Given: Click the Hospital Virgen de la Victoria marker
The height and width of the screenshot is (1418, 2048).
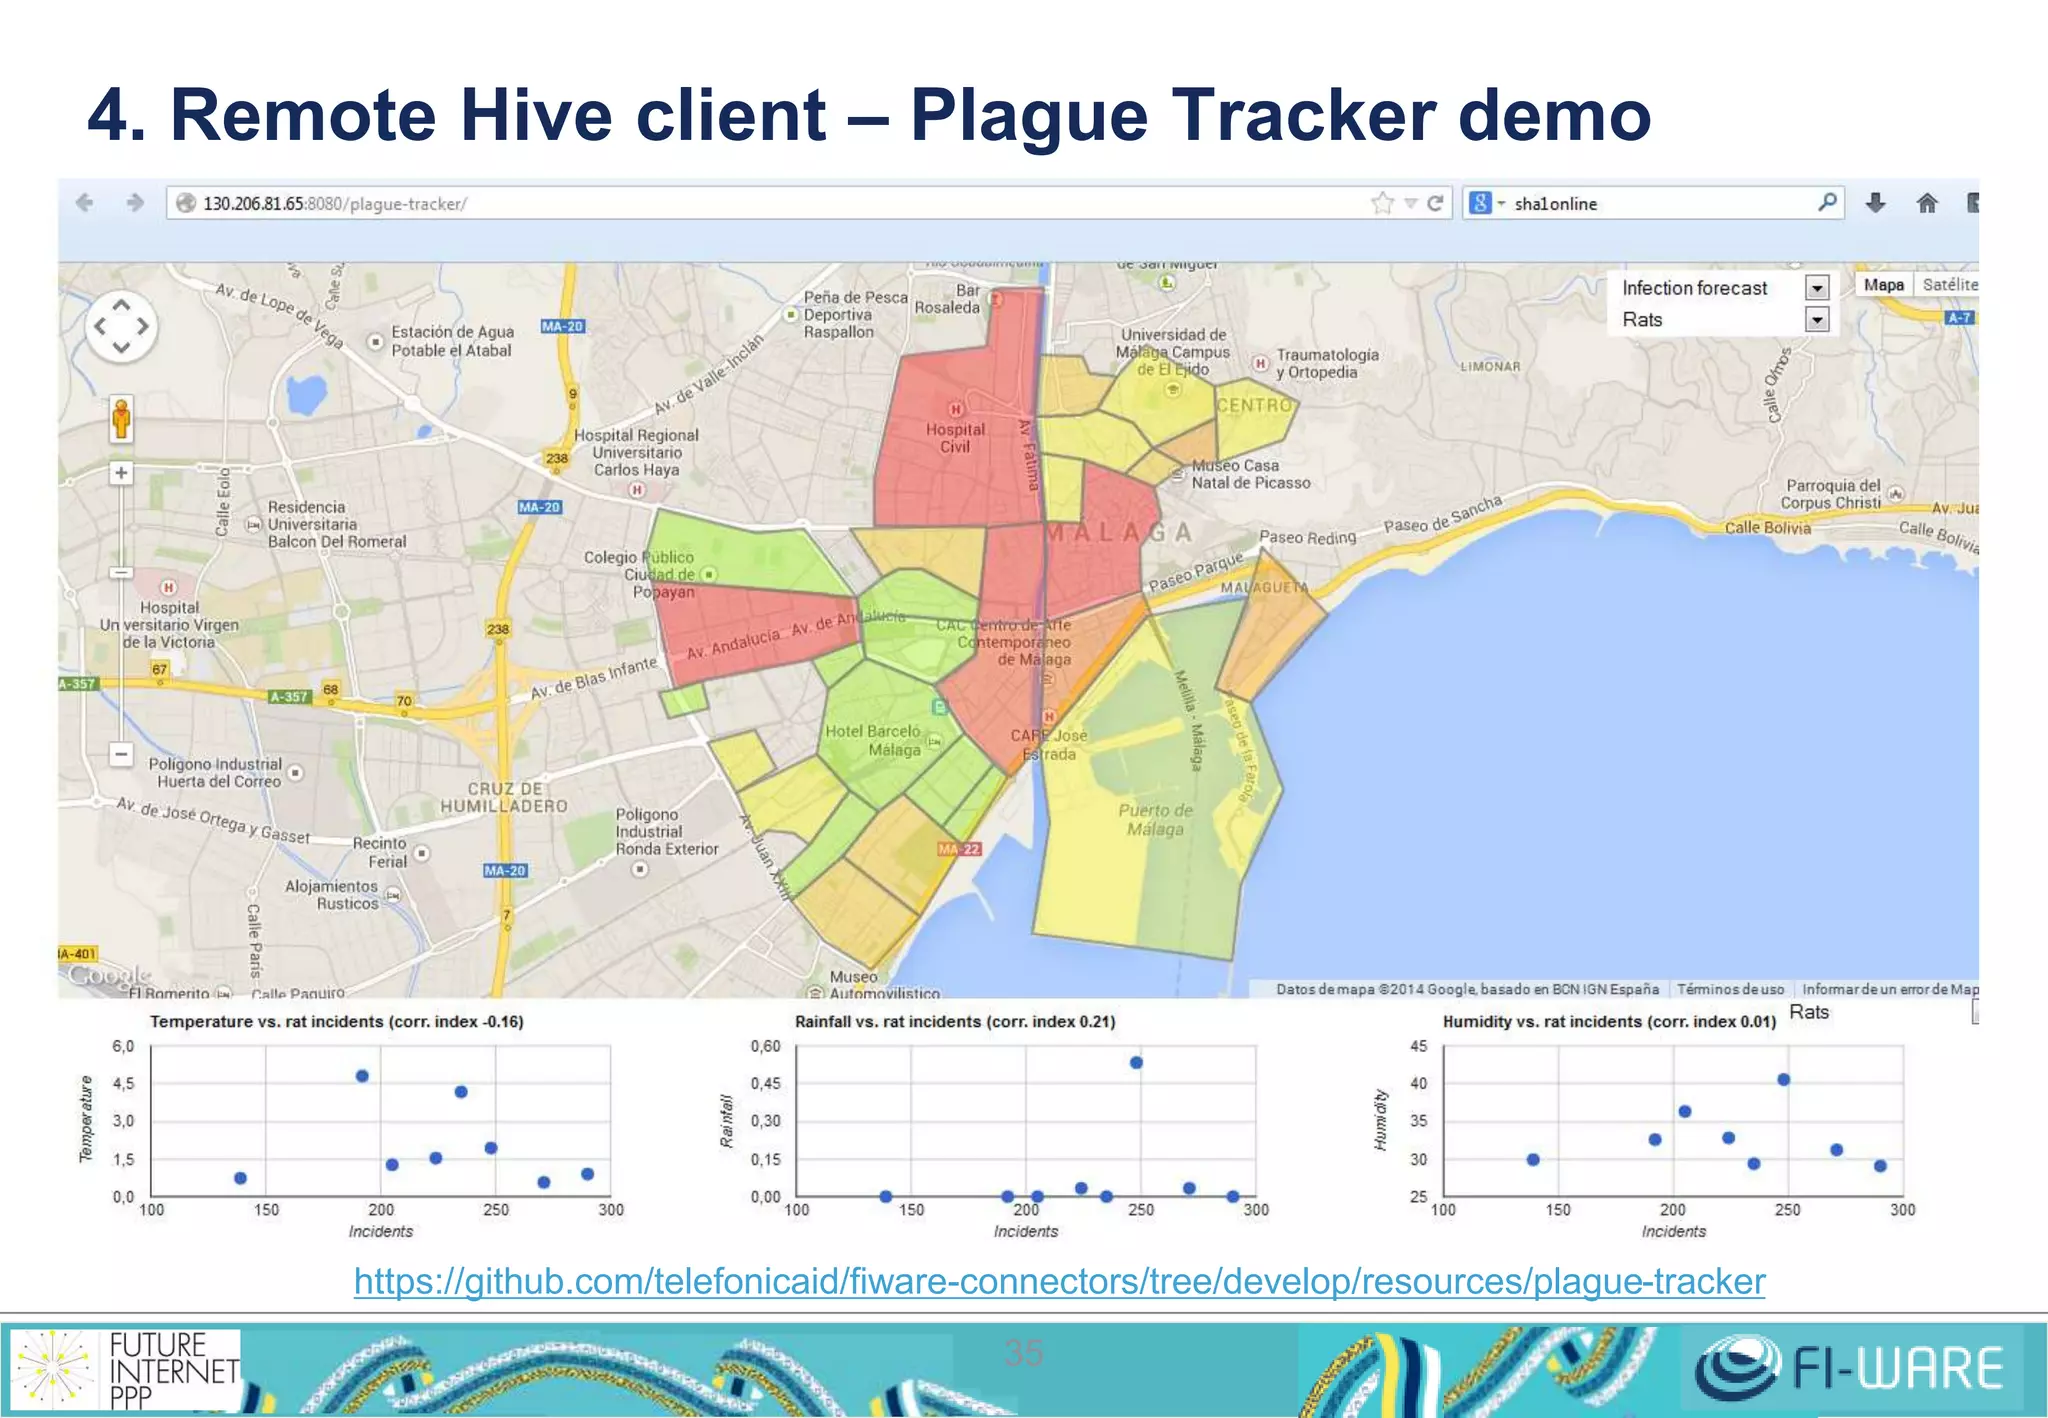Looking at the screenshot, I should (x=168, y=587).
